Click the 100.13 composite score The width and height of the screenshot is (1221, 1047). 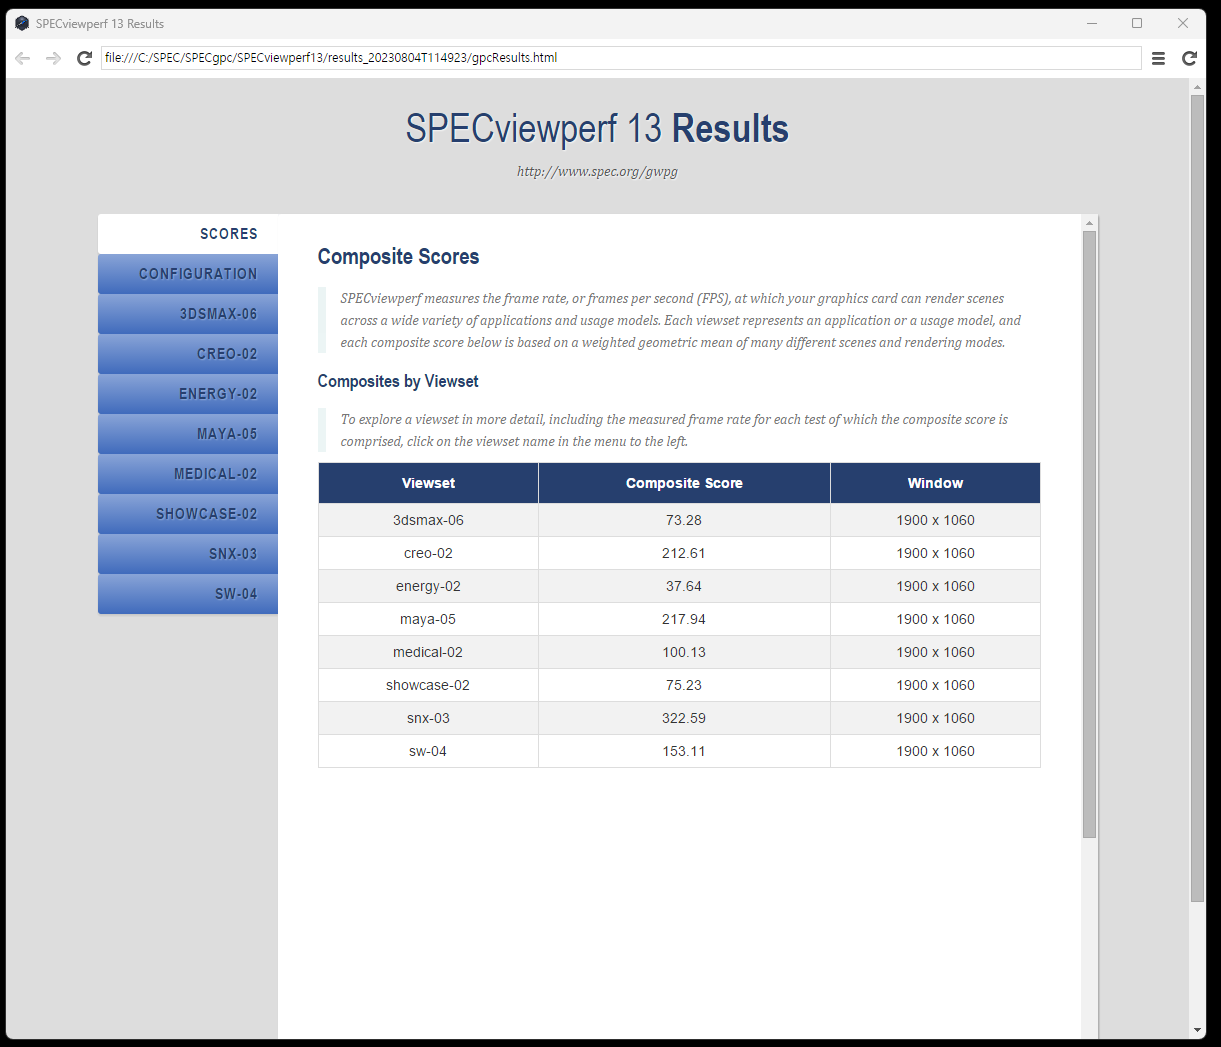pyautogui.click(x=684, y=652)
